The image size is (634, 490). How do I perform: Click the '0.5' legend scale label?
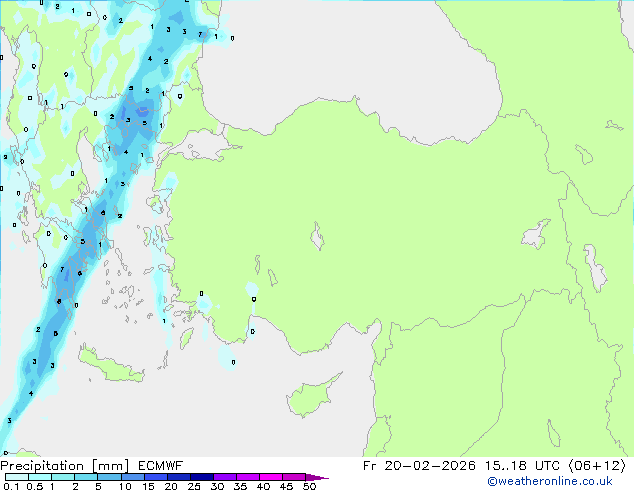pos(35,486)
